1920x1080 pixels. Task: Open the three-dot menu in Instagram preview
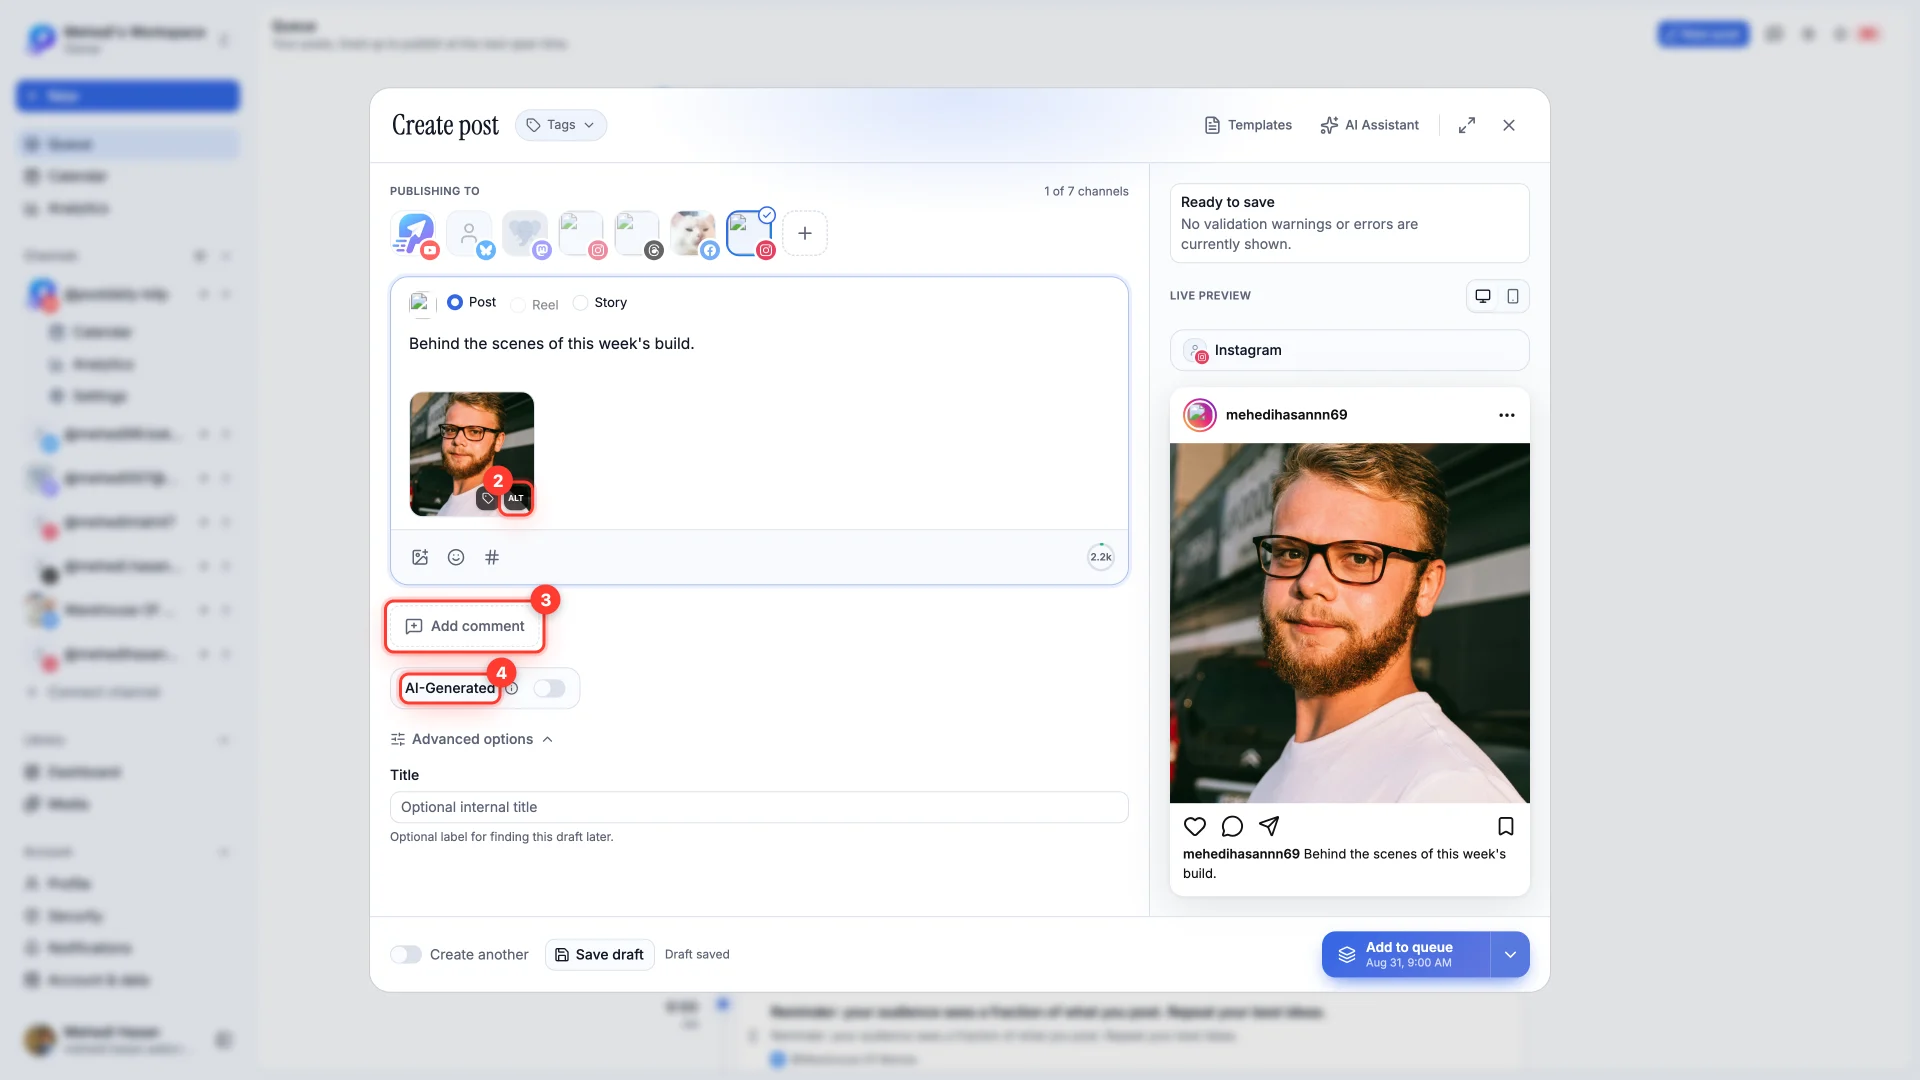1507,415
